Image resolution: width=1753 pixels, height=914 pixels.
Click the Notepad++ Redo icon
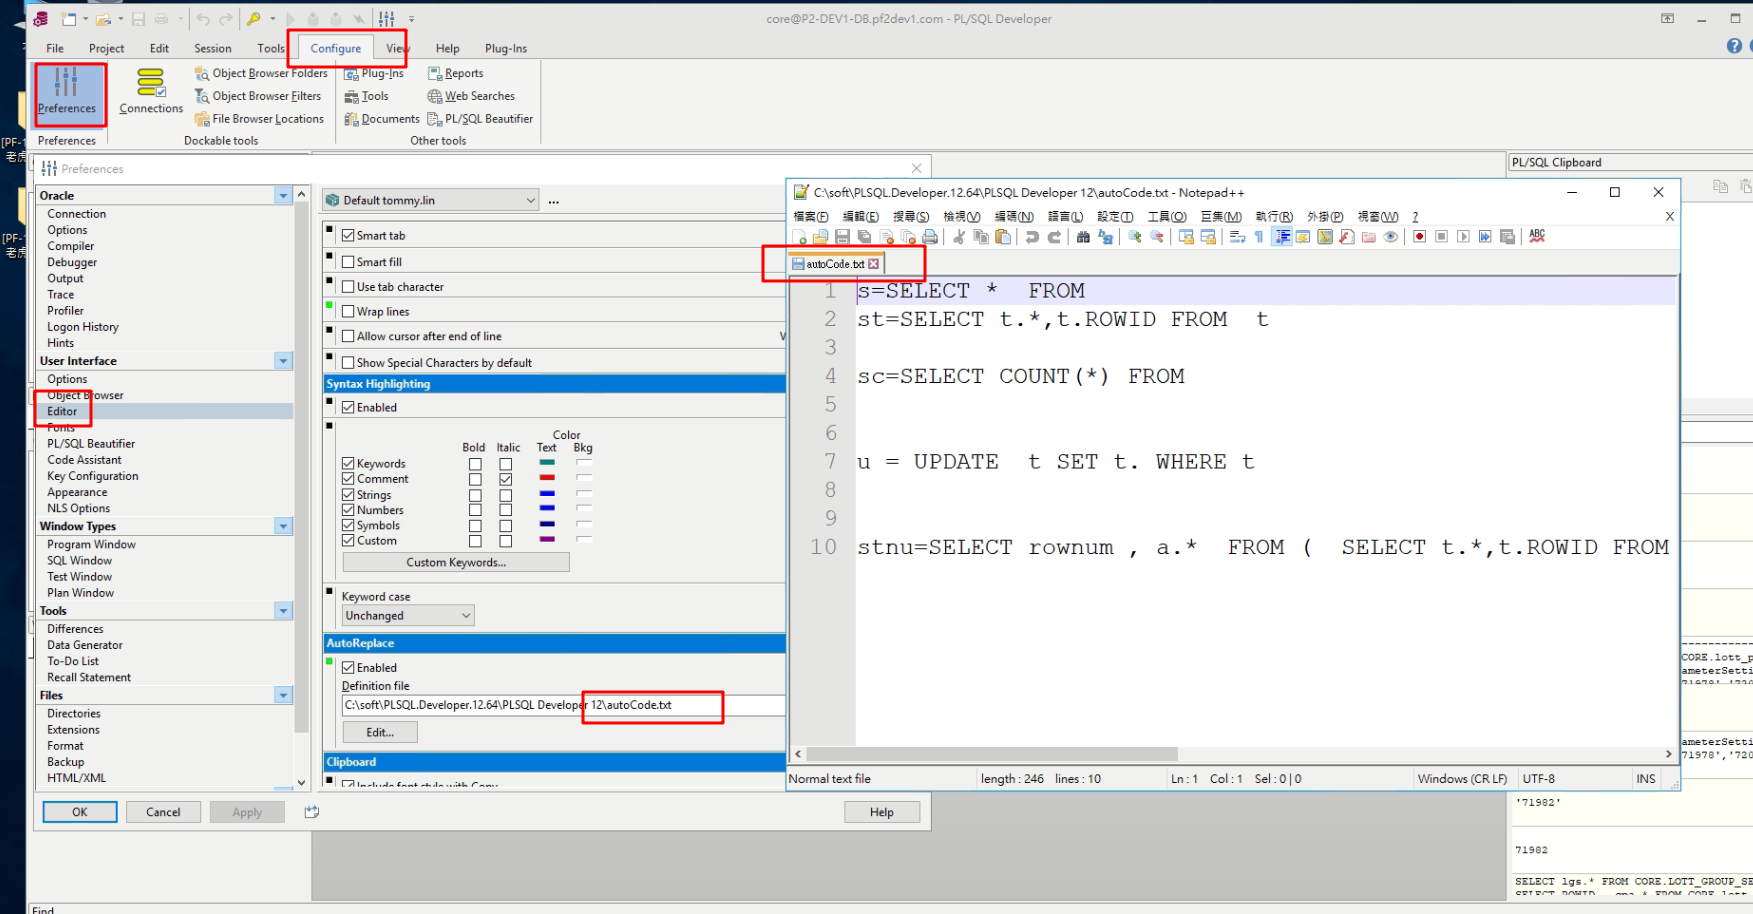pos(1054,237)
